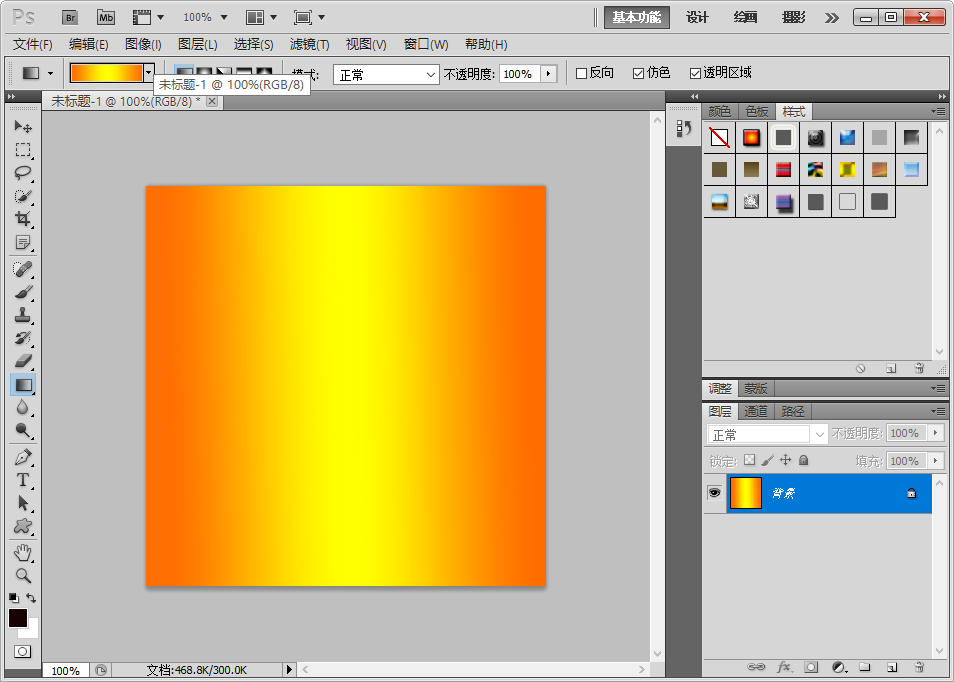Screen dimensions: 954x682
Task: Select the Zoom tool
Action: (x=23, y=576)
